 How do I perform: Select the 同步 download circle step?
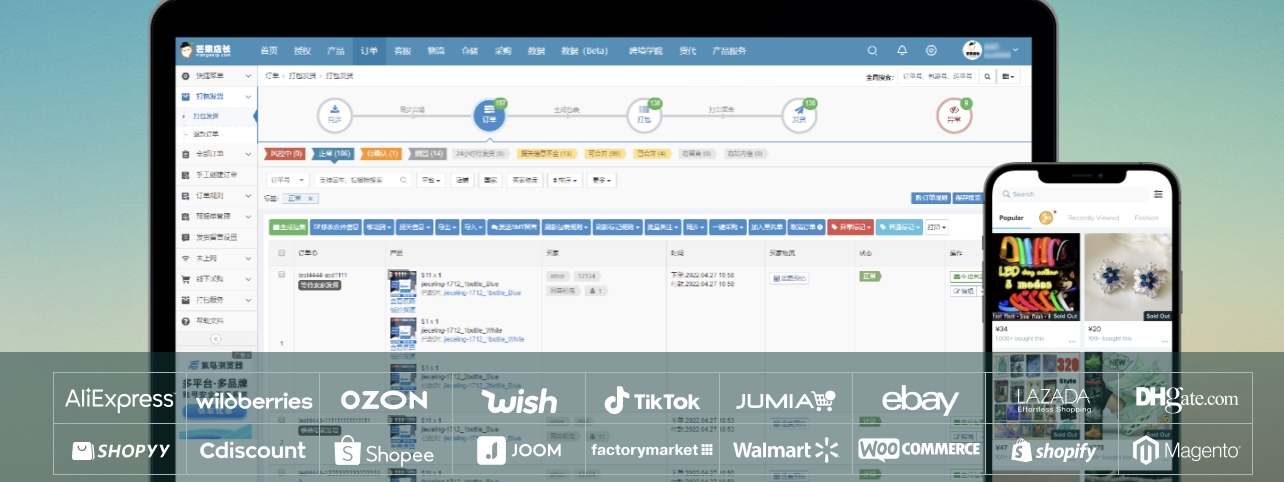(x=334, y=115)
